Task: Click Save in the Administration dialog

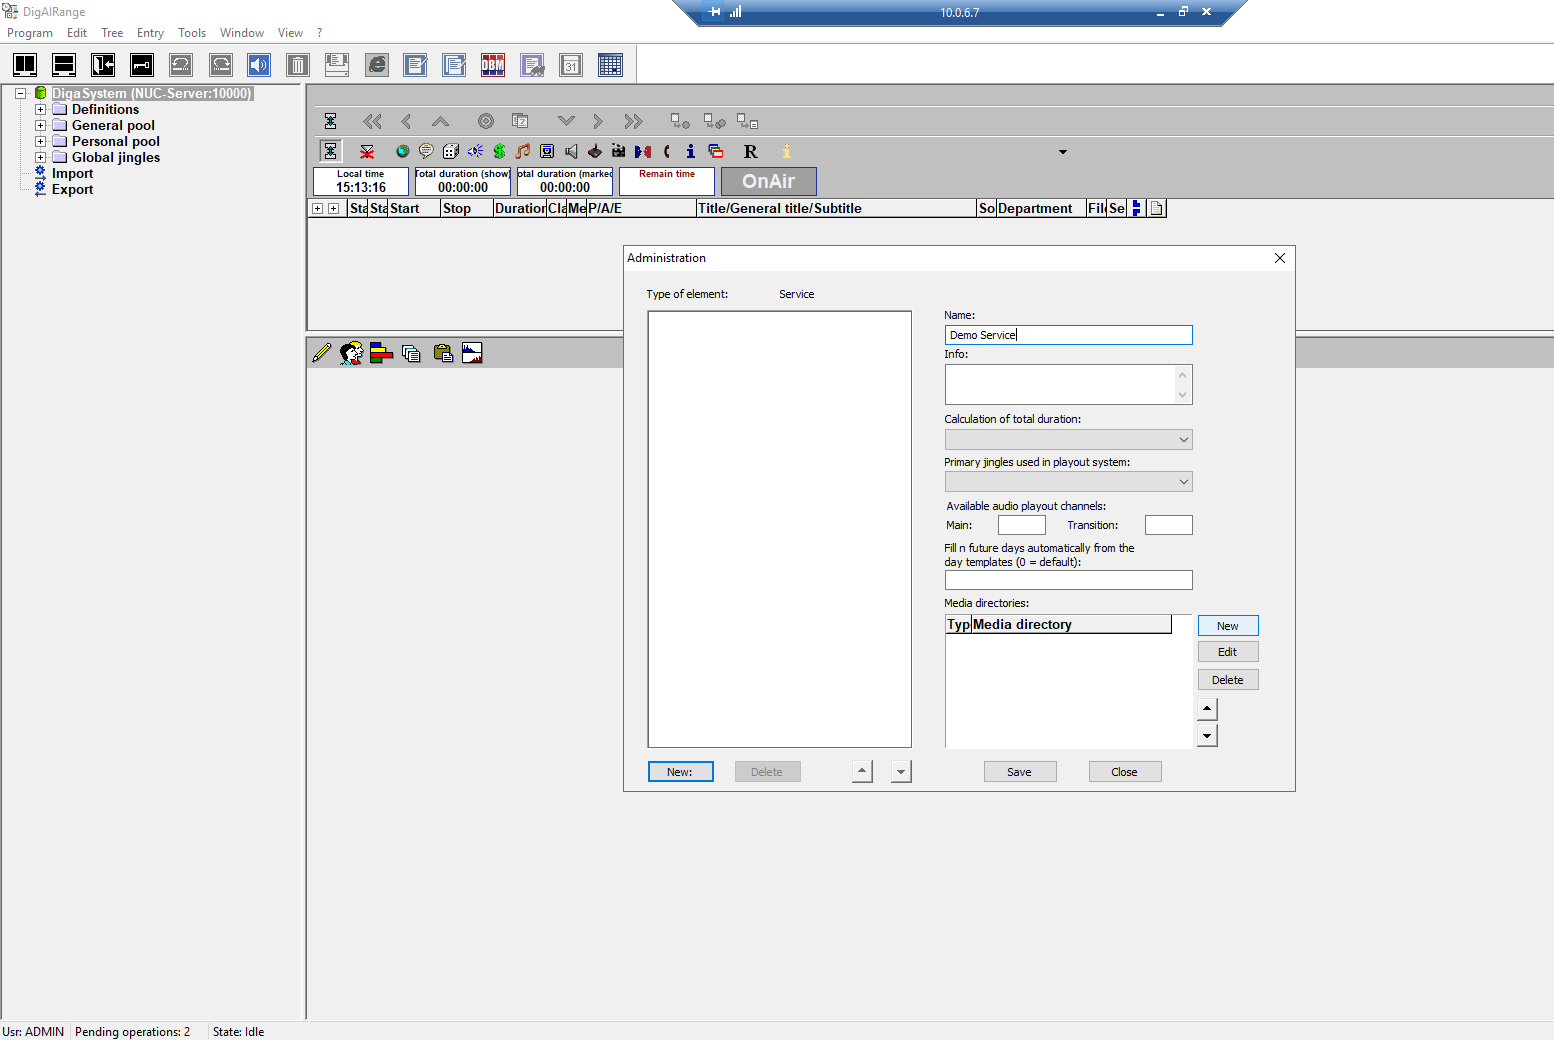Action: pos(1019,772)
